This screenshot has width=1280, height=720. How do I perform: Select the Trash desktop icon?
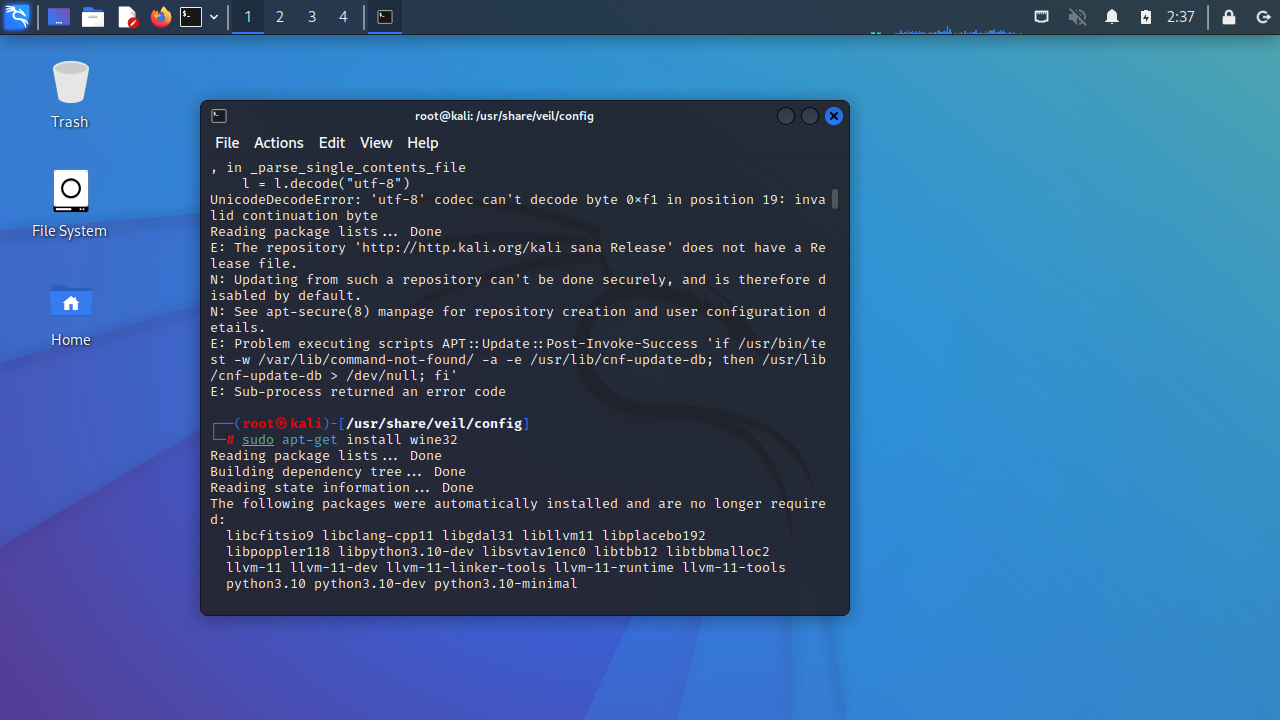coord(70,95)
